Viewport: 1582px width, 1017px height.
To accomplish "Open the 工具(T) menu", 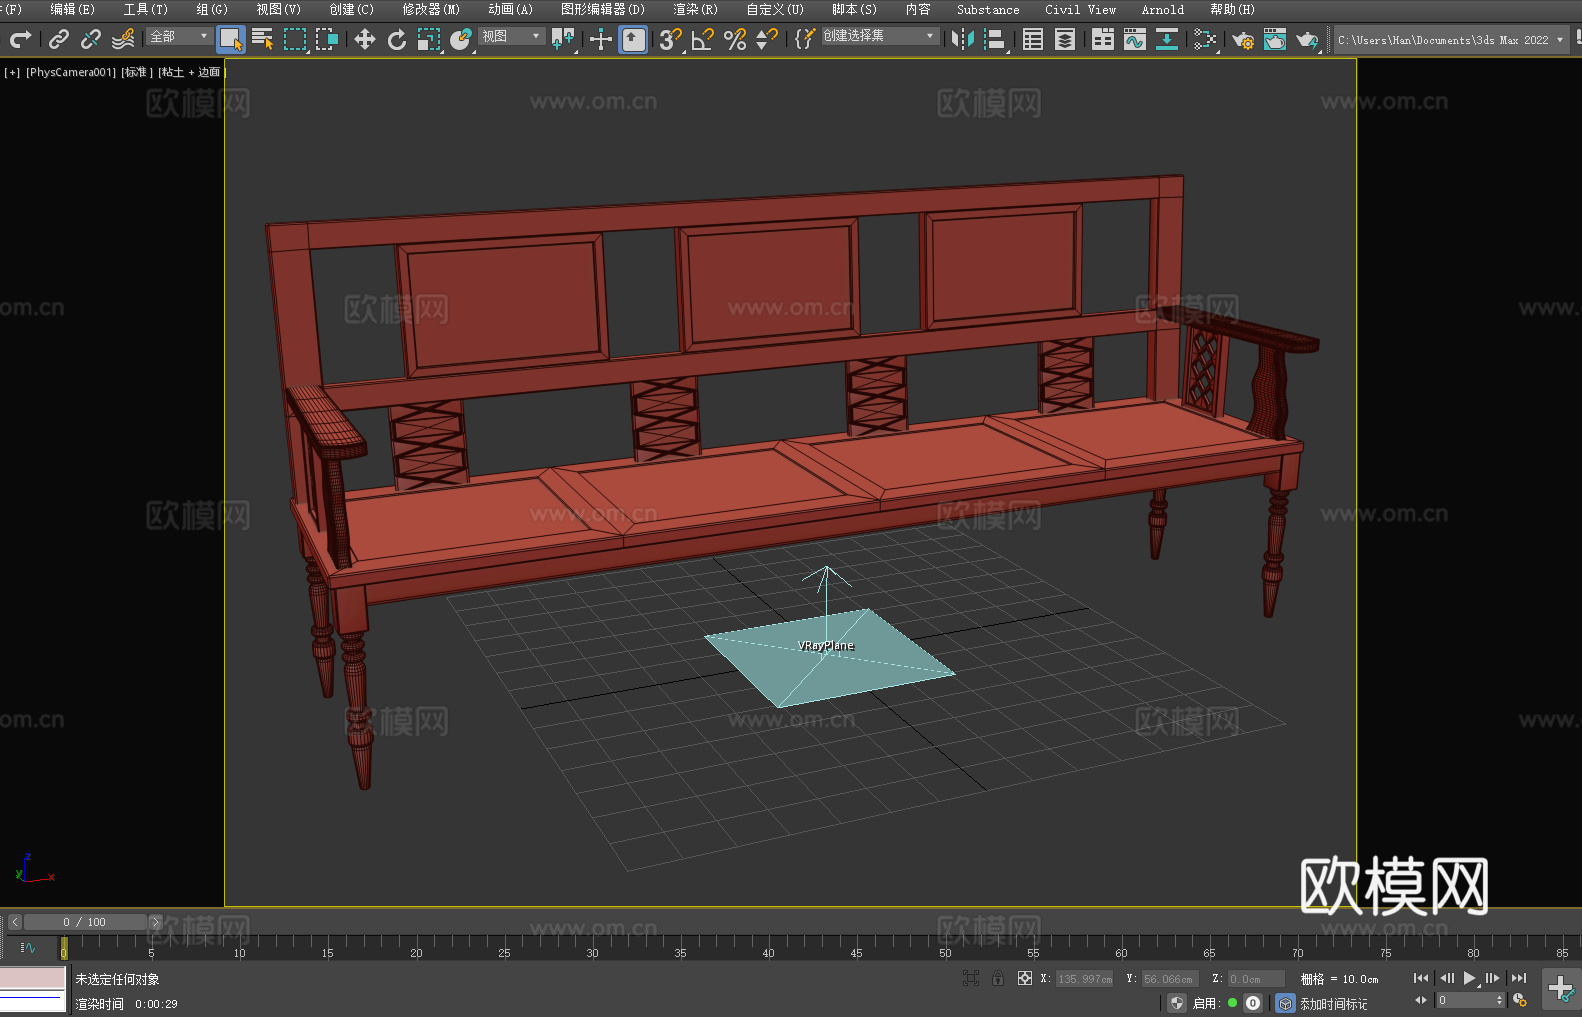I will 145,9.
